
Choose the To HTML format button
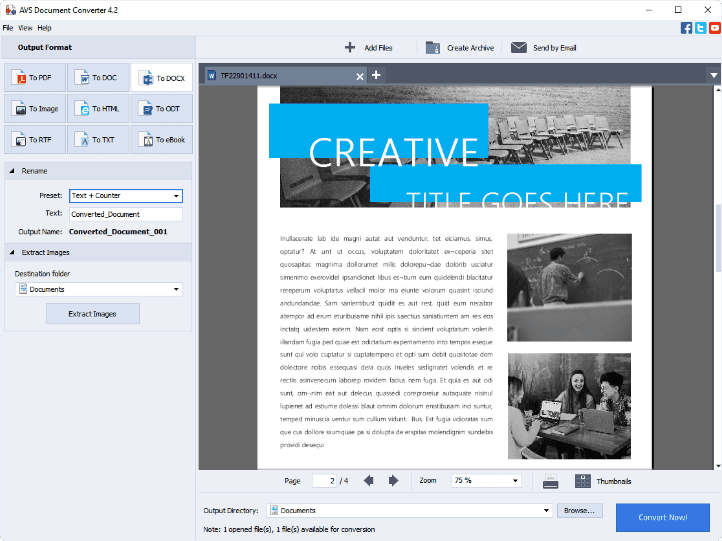coord(98,109)
